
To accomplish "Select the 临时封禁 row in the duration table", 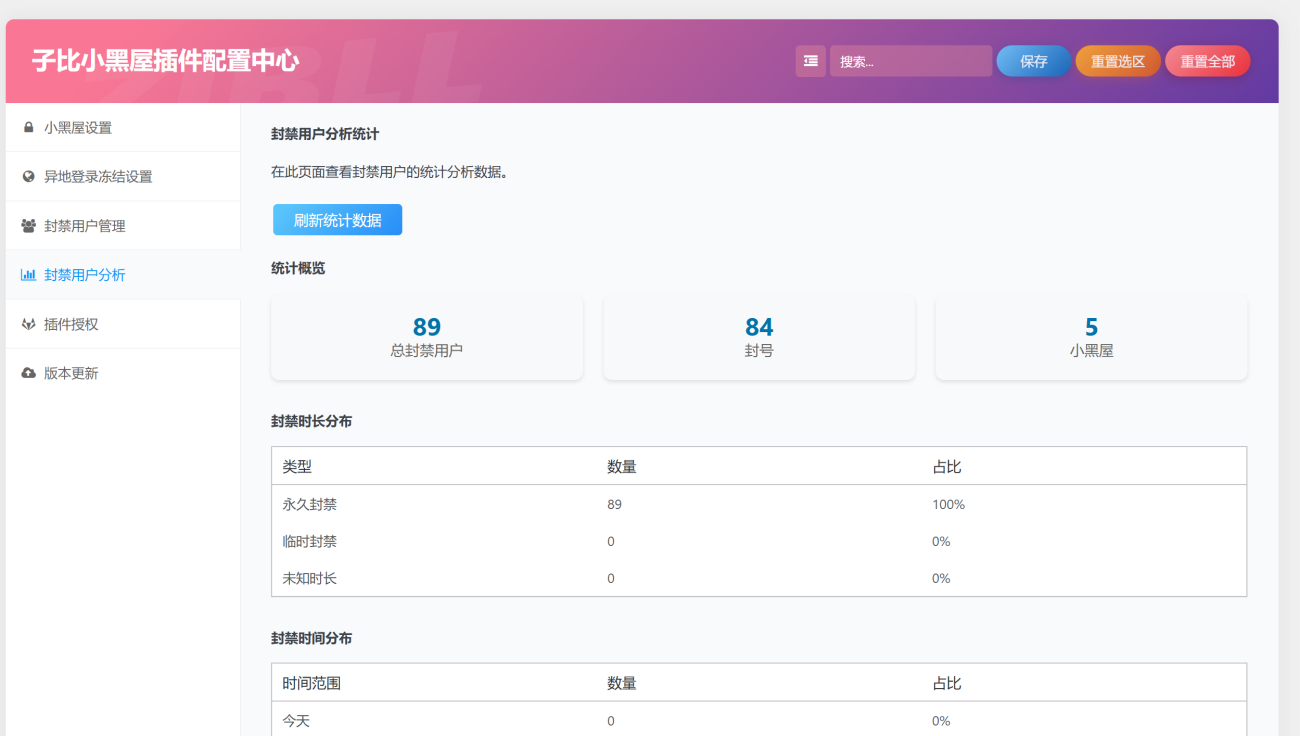I will 759,541.
